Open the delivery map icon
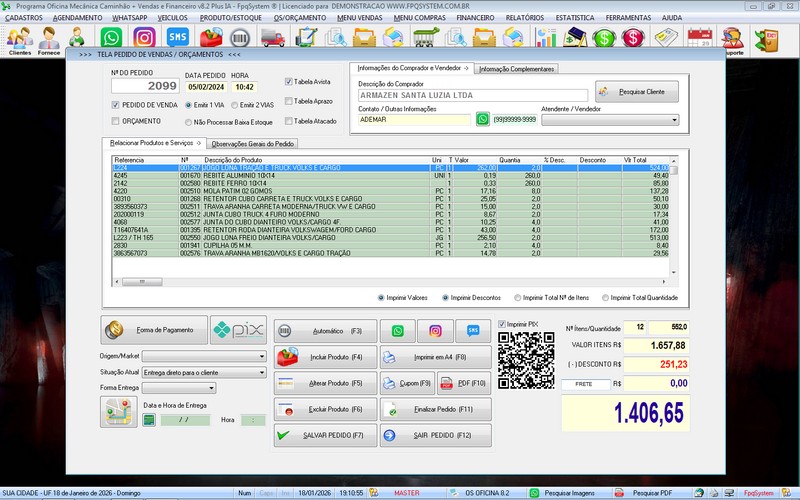The height and width of the screenshot is (500, 800). coord(117,411)
